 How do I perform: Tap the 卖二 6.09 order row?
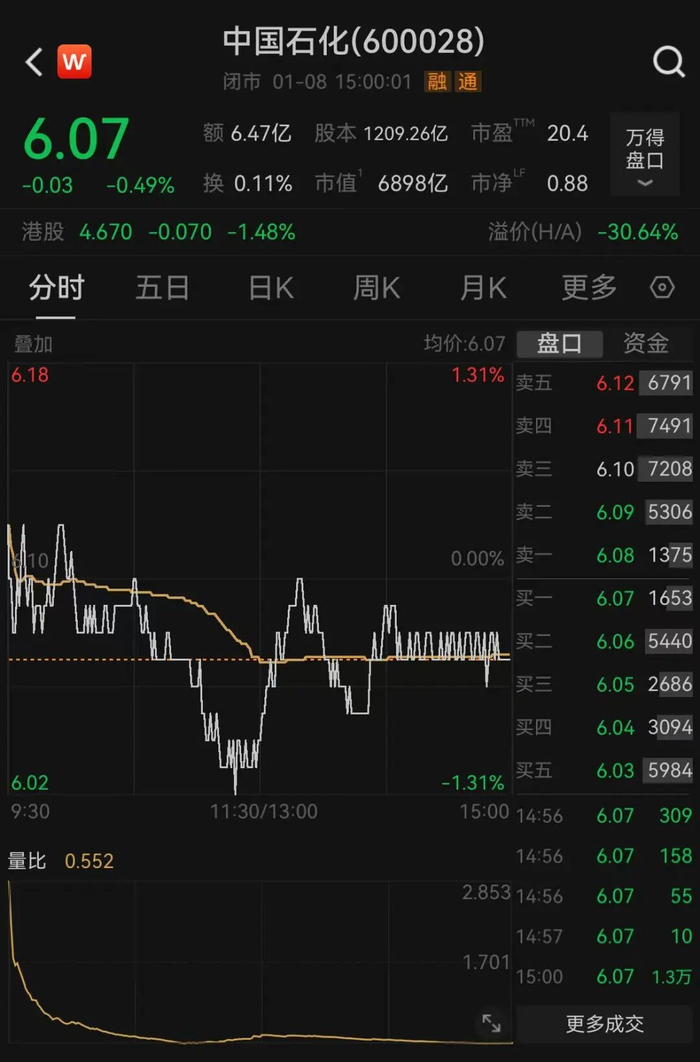(604, 512)
